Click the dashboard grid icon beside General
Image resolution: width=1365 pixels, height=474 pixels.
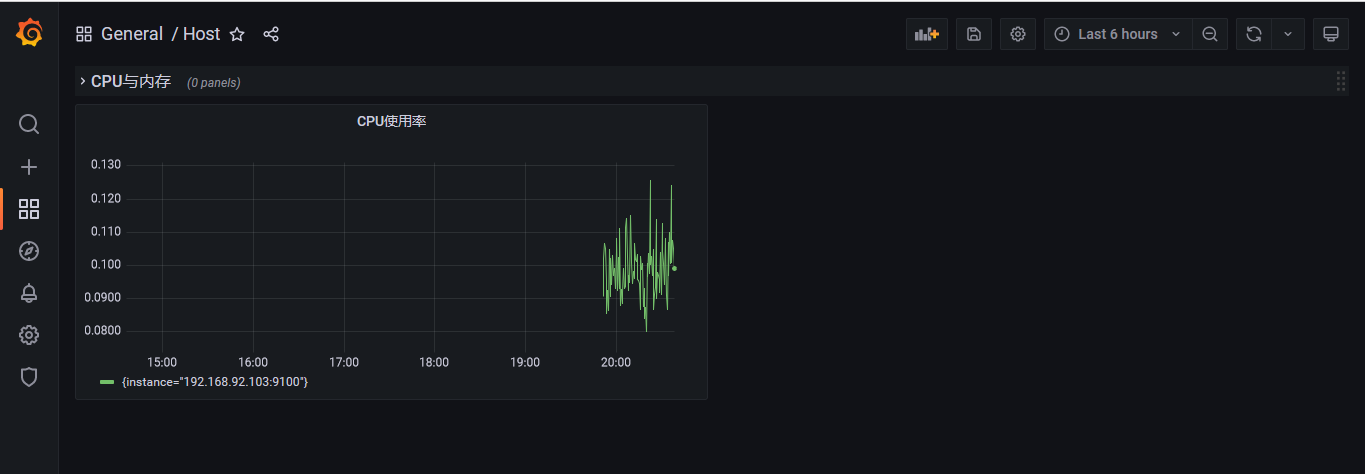84,34
